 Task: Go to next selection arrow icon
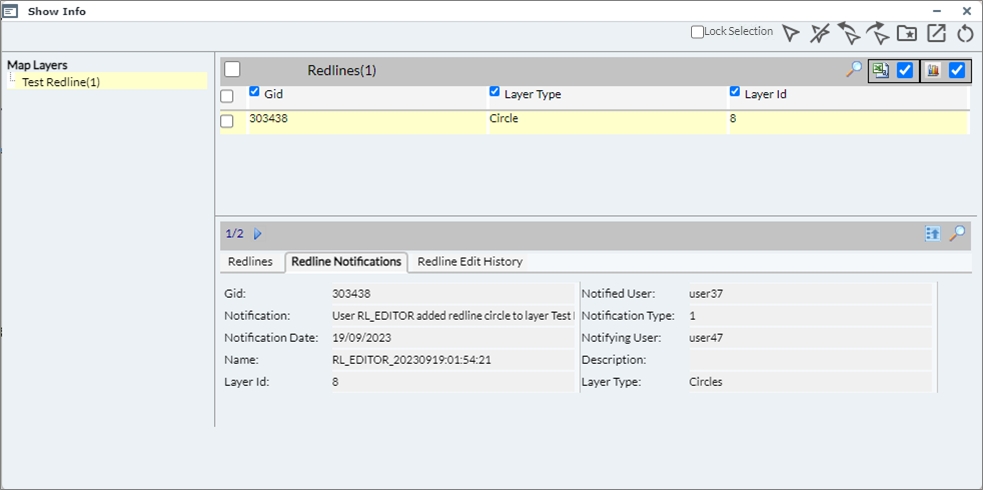pyautogui.click(x=878, y=34)
